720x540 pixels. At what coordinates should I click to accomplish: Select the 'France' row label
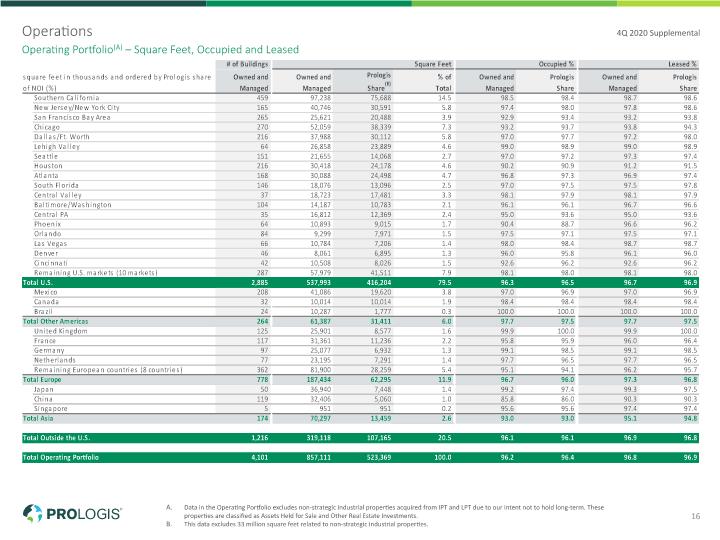45,341
